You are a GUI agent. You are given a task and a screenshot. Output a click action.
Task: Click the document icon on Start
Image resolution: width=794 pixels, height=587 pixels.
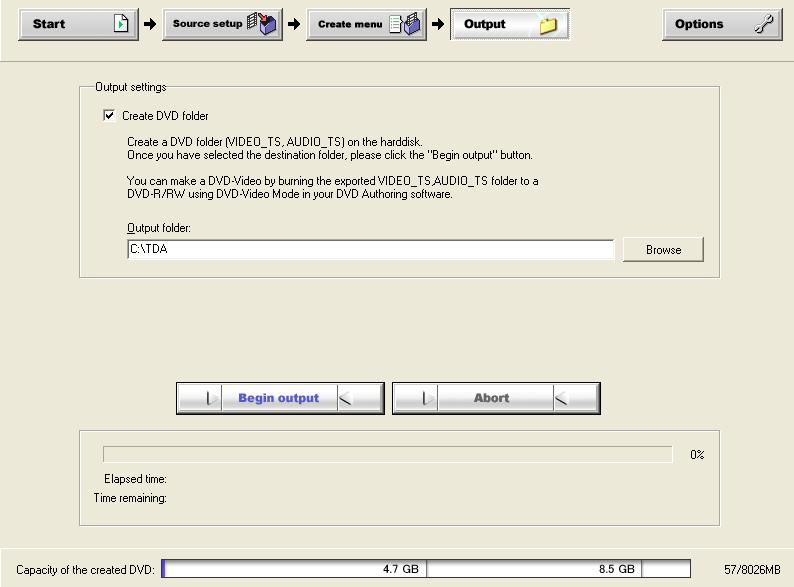pyautogui.click(x=121, y=23)
